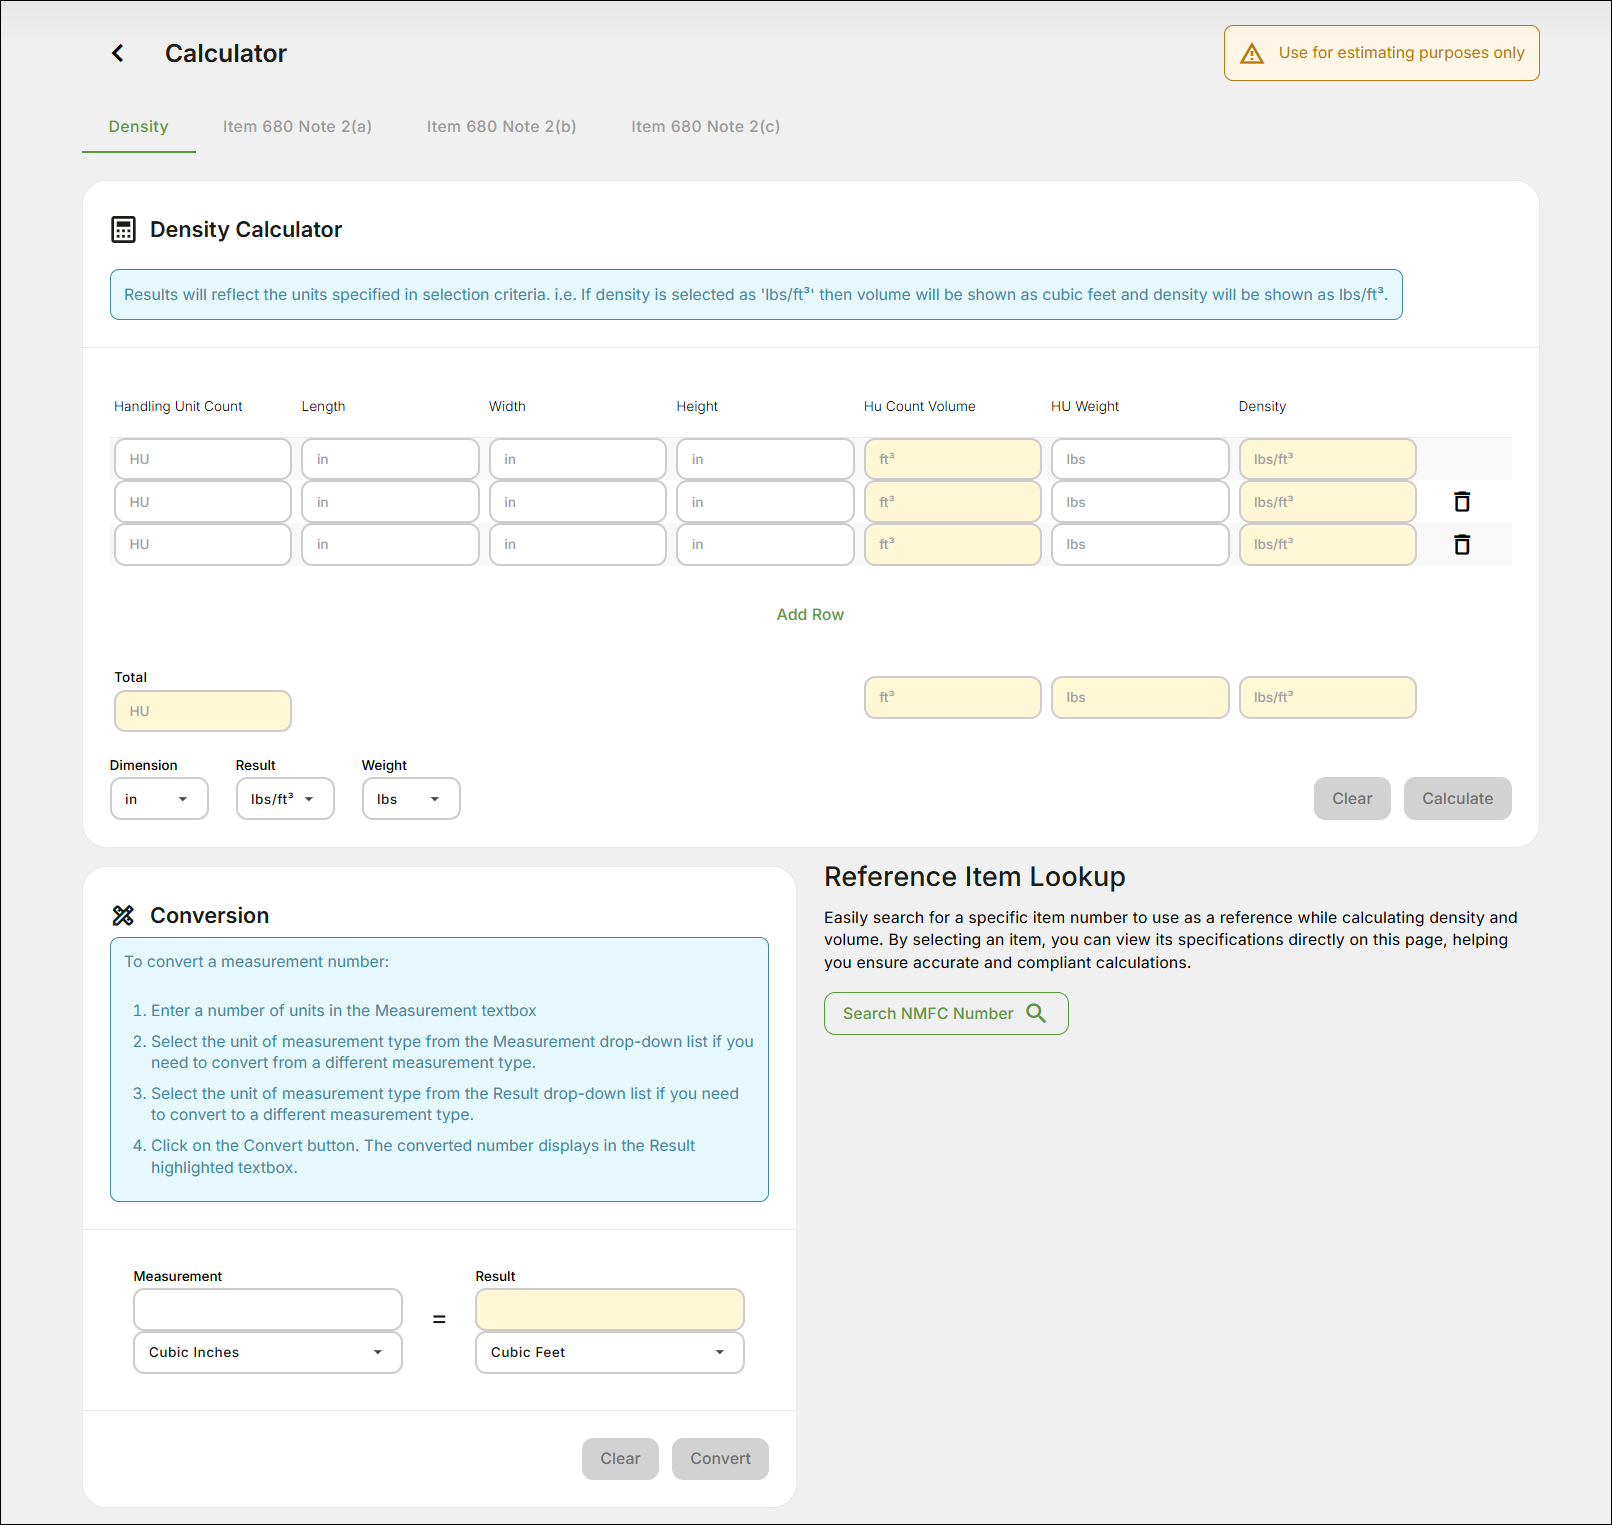Viewport: 1612px width, 1525px height.
Task: Focus the third row Handling Unit Count field
Action: click(203, 545)
